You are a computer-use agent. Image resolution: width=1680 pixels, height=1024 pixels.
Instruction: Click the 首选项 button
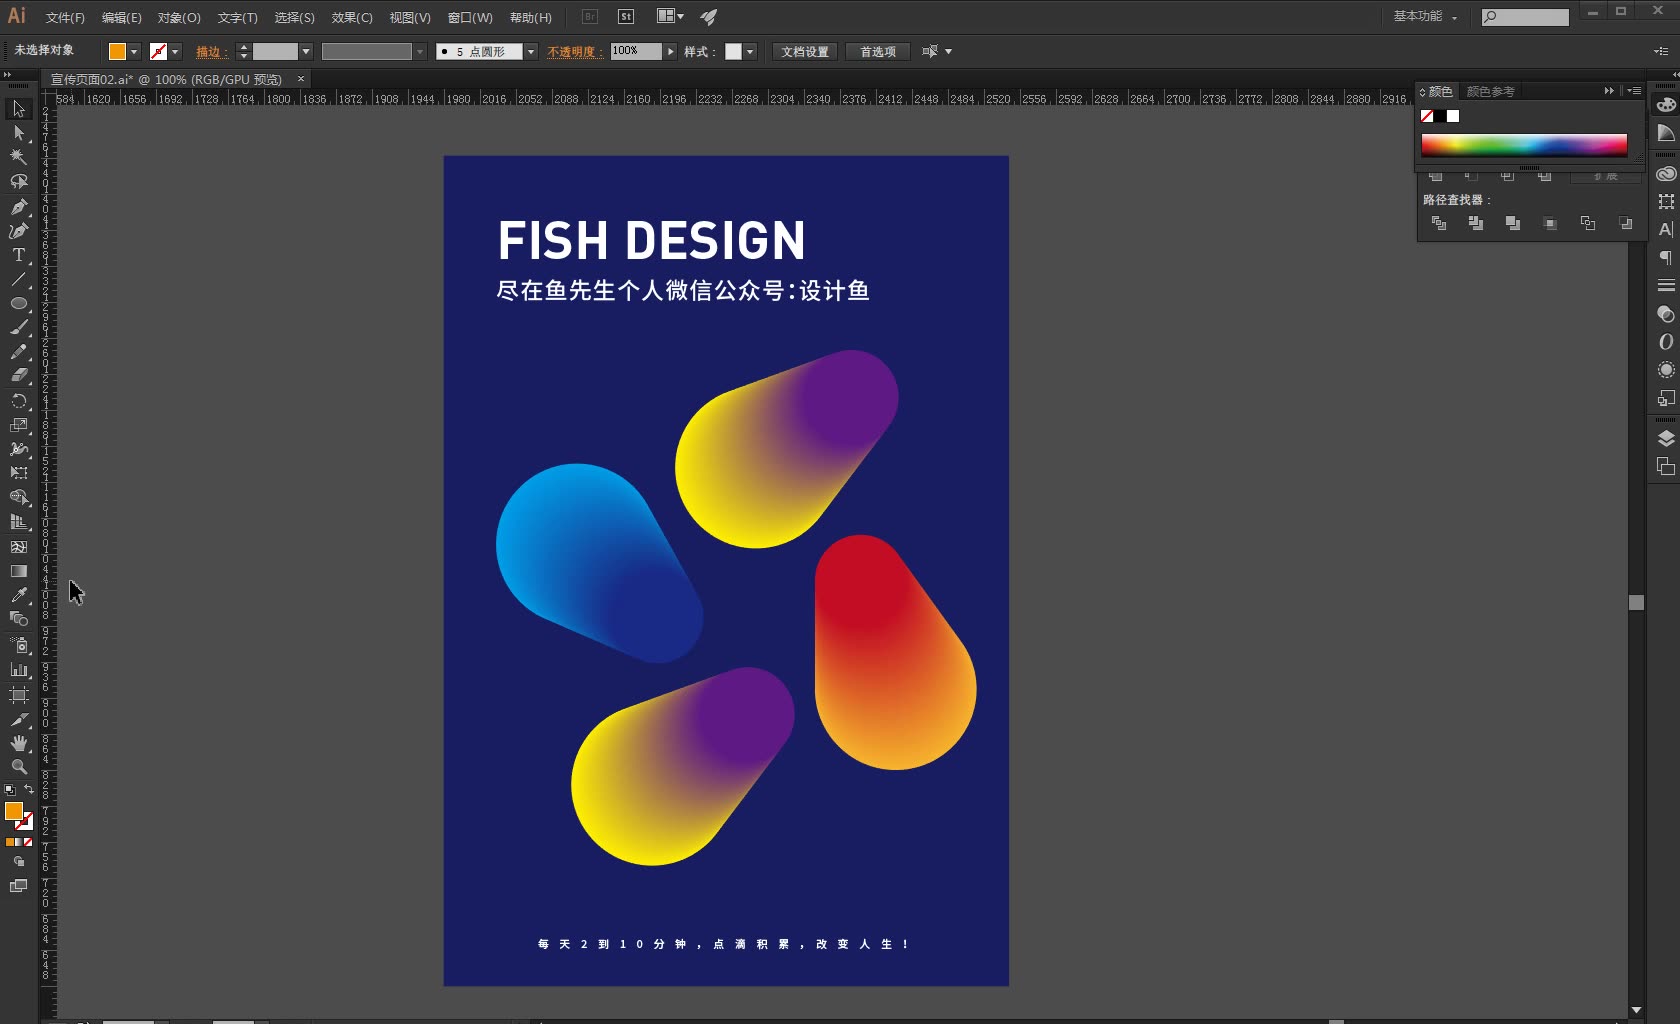tap(877, 52)
